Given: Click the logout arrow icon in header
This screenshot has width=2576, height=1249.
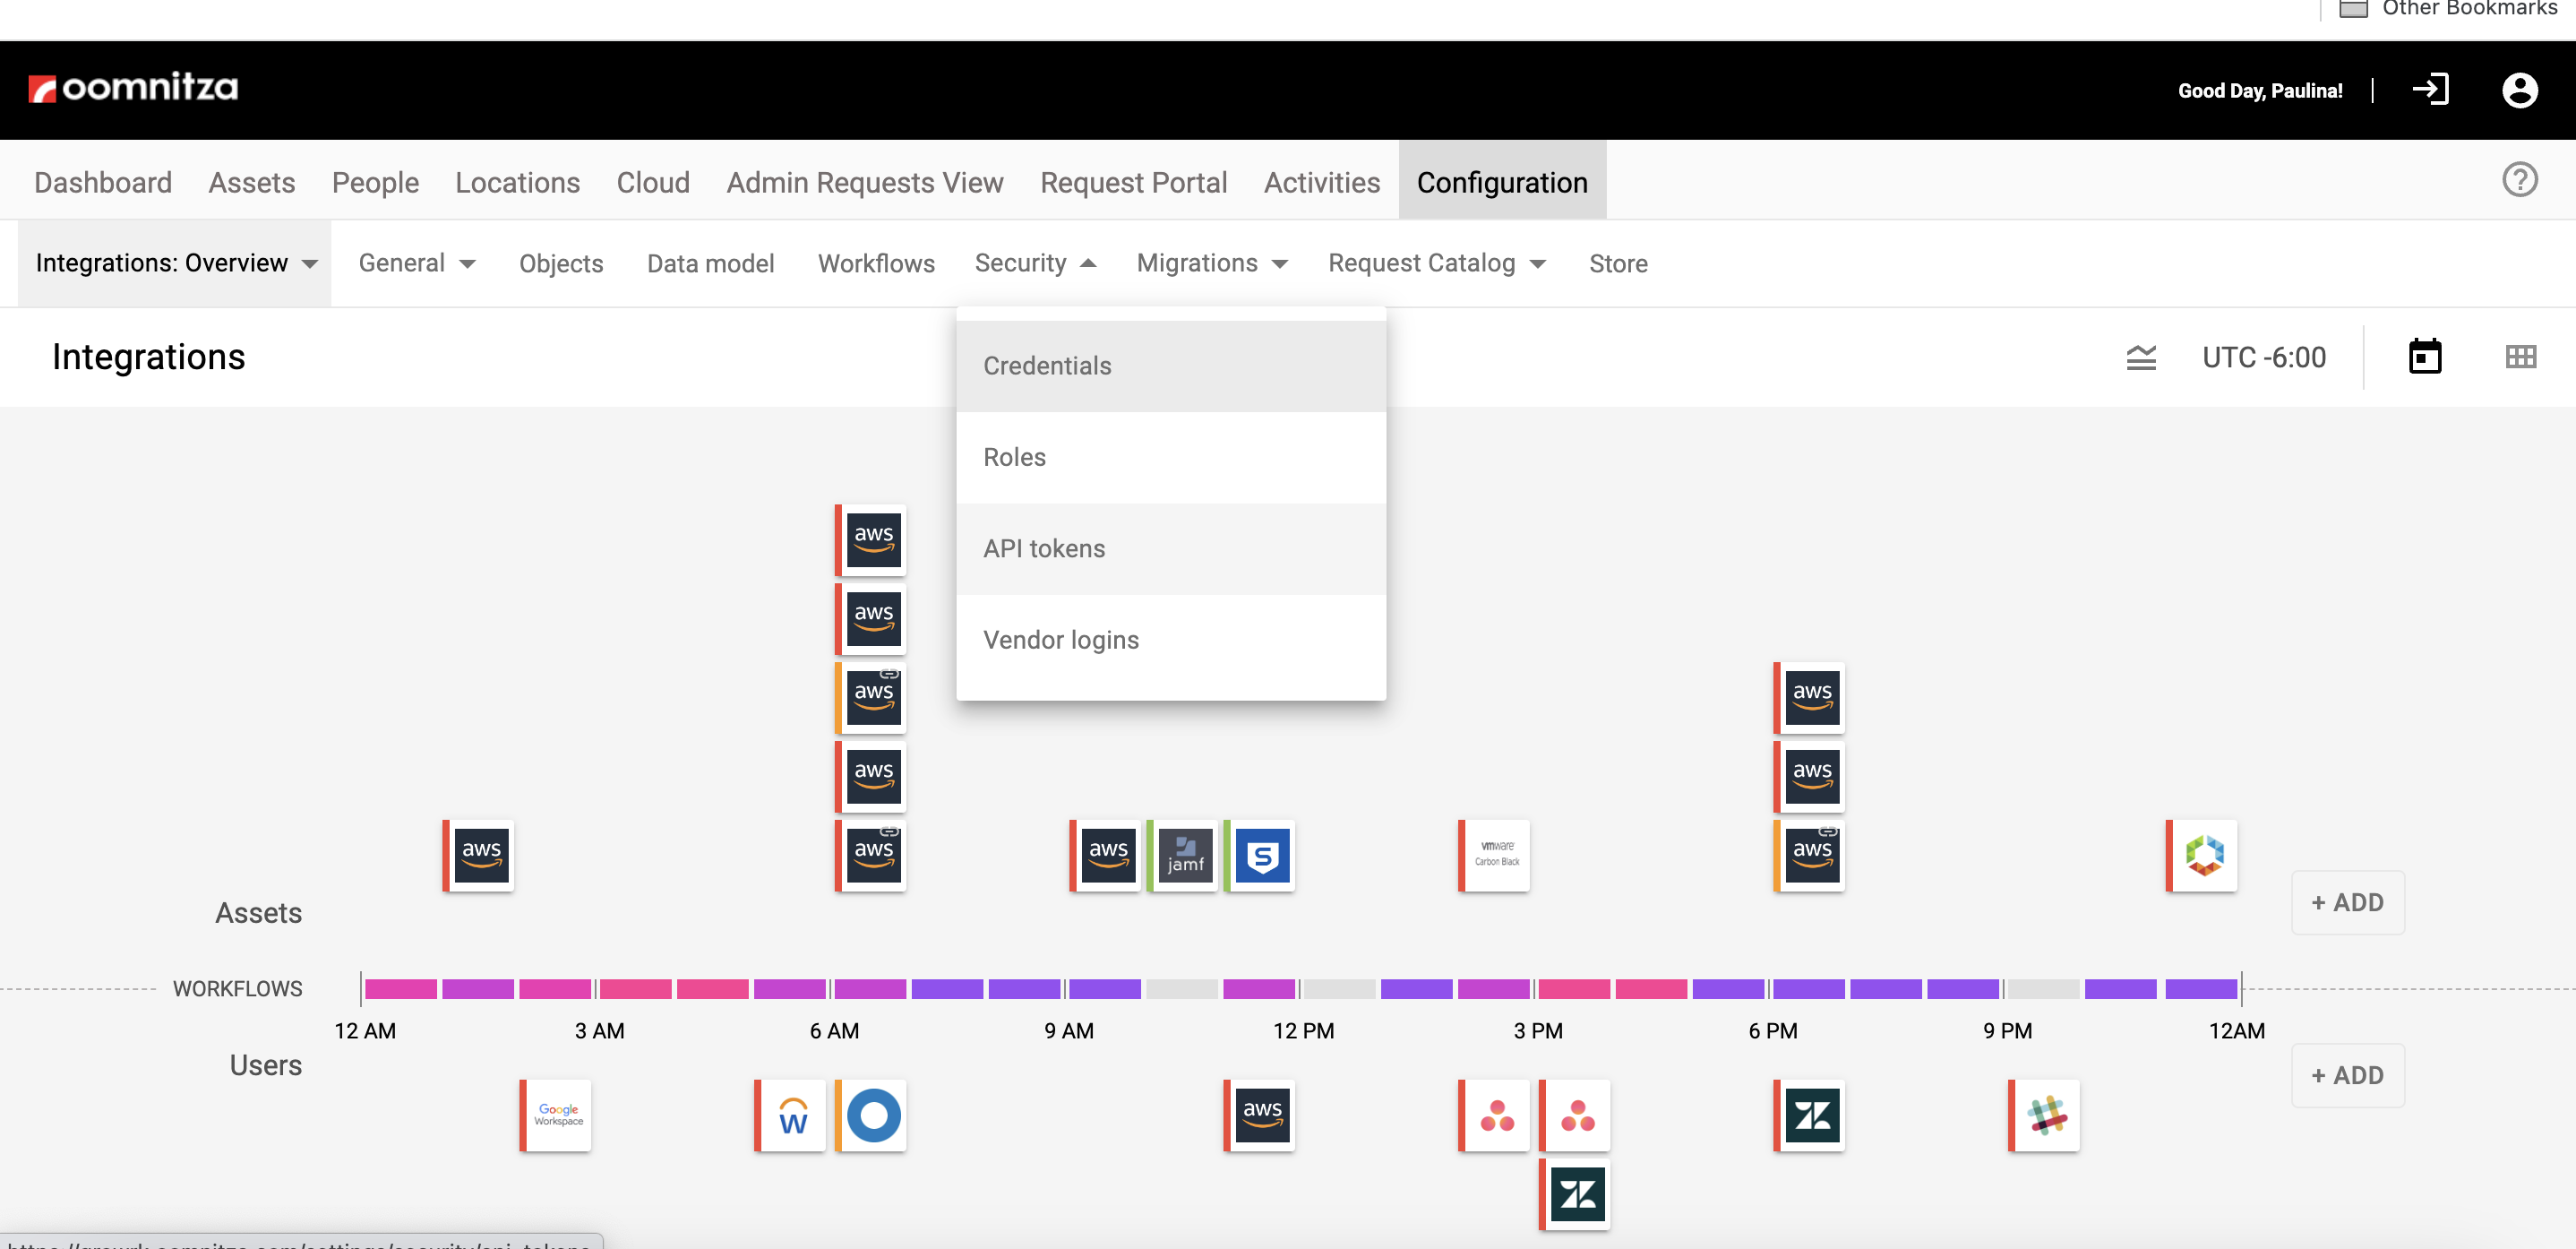Looking at the screenshot, I should tap(2430, 90).
